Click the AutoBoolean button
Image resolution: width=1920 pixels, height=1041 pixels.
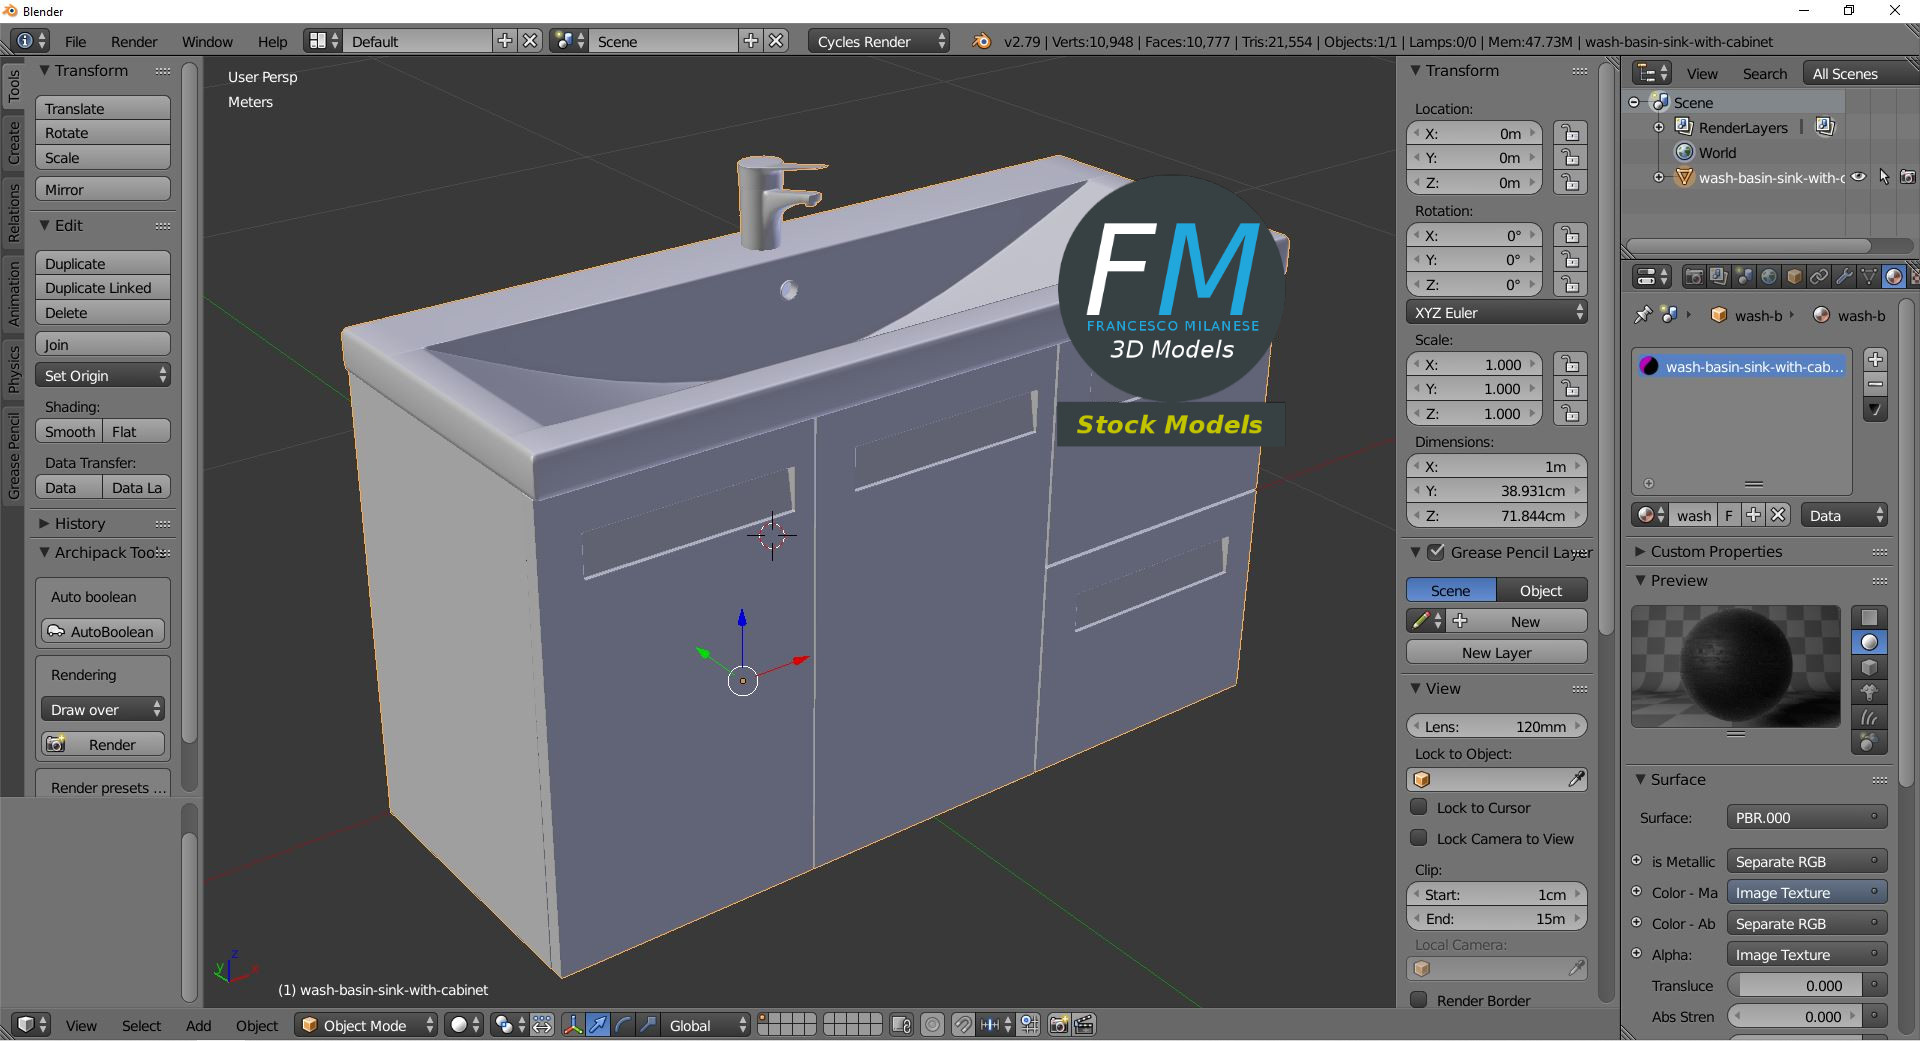(x=103, y=632)
